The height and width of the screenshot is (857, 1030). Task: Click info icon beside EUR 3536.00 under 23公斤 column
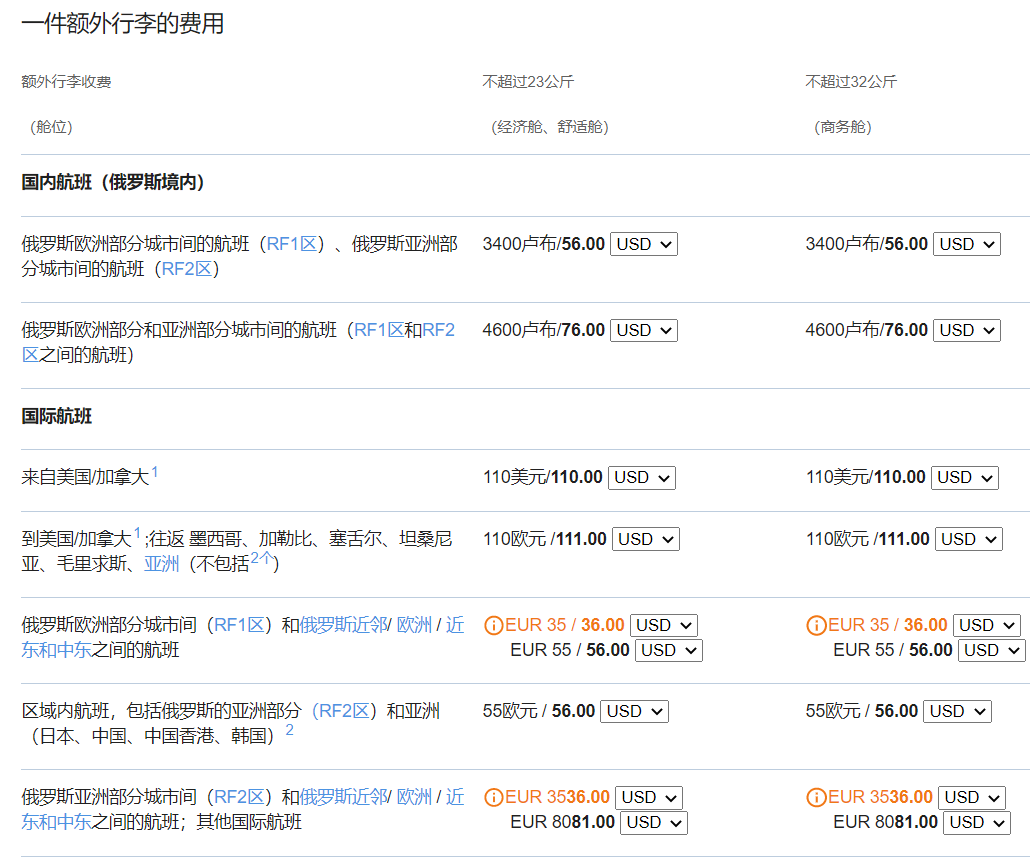(x=493, y=798)
